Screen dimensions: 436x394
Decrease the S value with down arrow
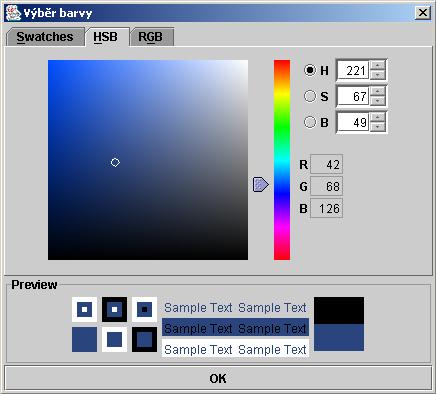378,101
